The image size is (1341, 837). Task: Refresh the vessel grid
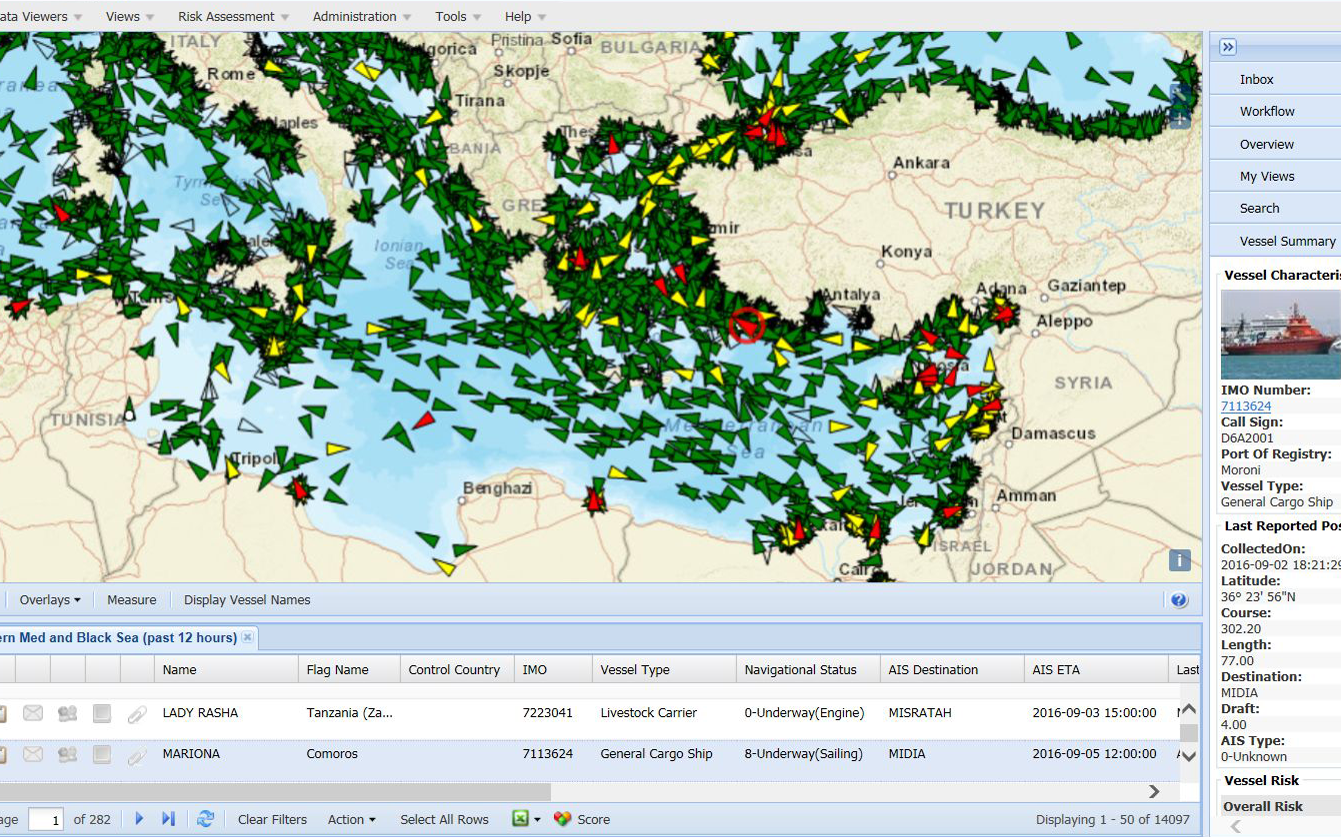point(205,819)
